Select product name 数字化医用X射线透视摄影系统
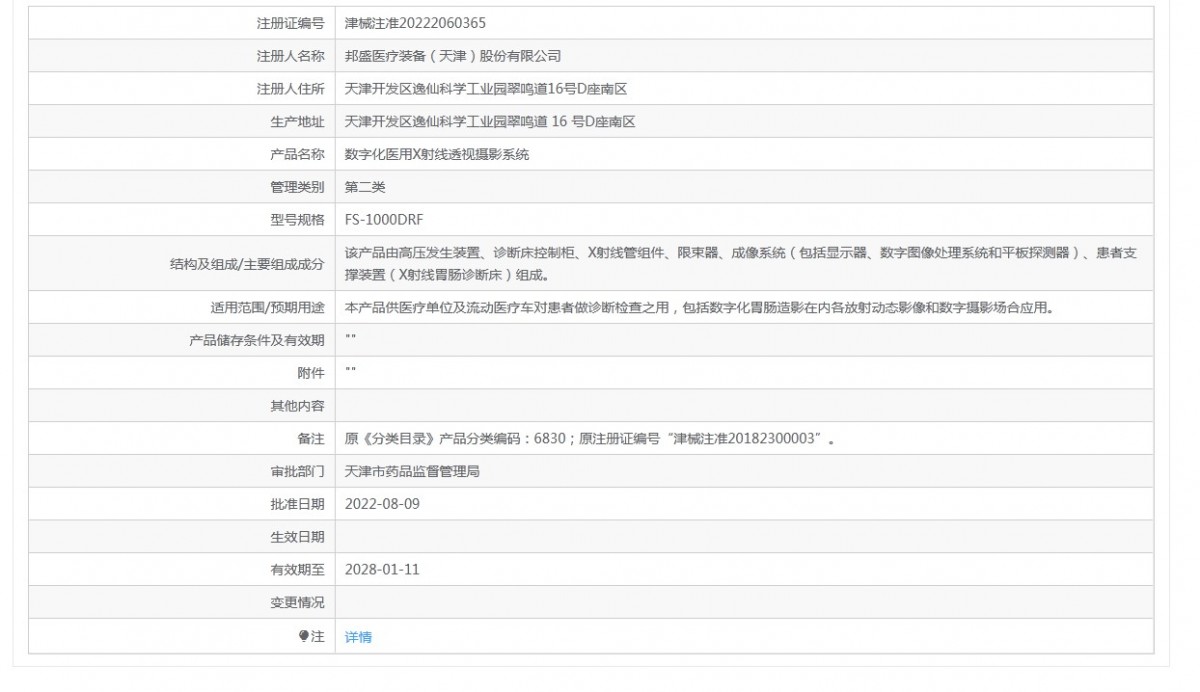 [x=437, y=155]
